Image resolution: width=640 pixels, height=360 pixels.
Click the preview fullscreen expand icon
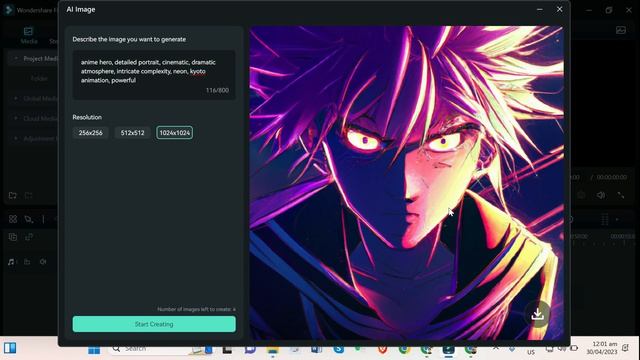click(621, 196)
